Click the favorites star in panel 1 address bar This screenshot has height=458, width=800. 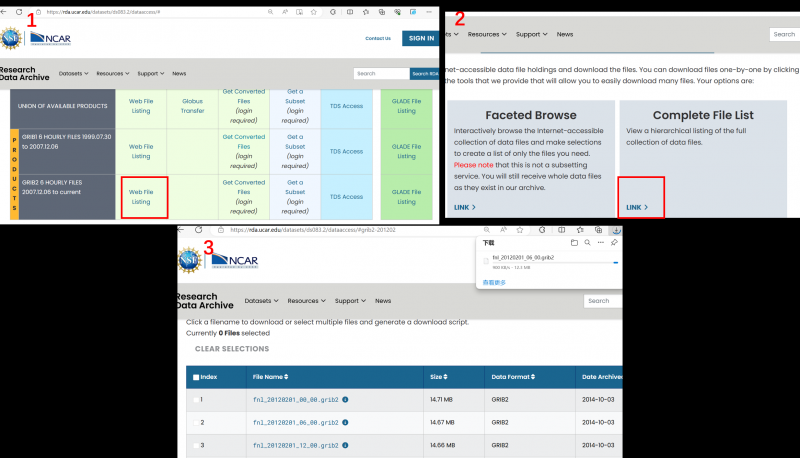(x=315, y=11)
